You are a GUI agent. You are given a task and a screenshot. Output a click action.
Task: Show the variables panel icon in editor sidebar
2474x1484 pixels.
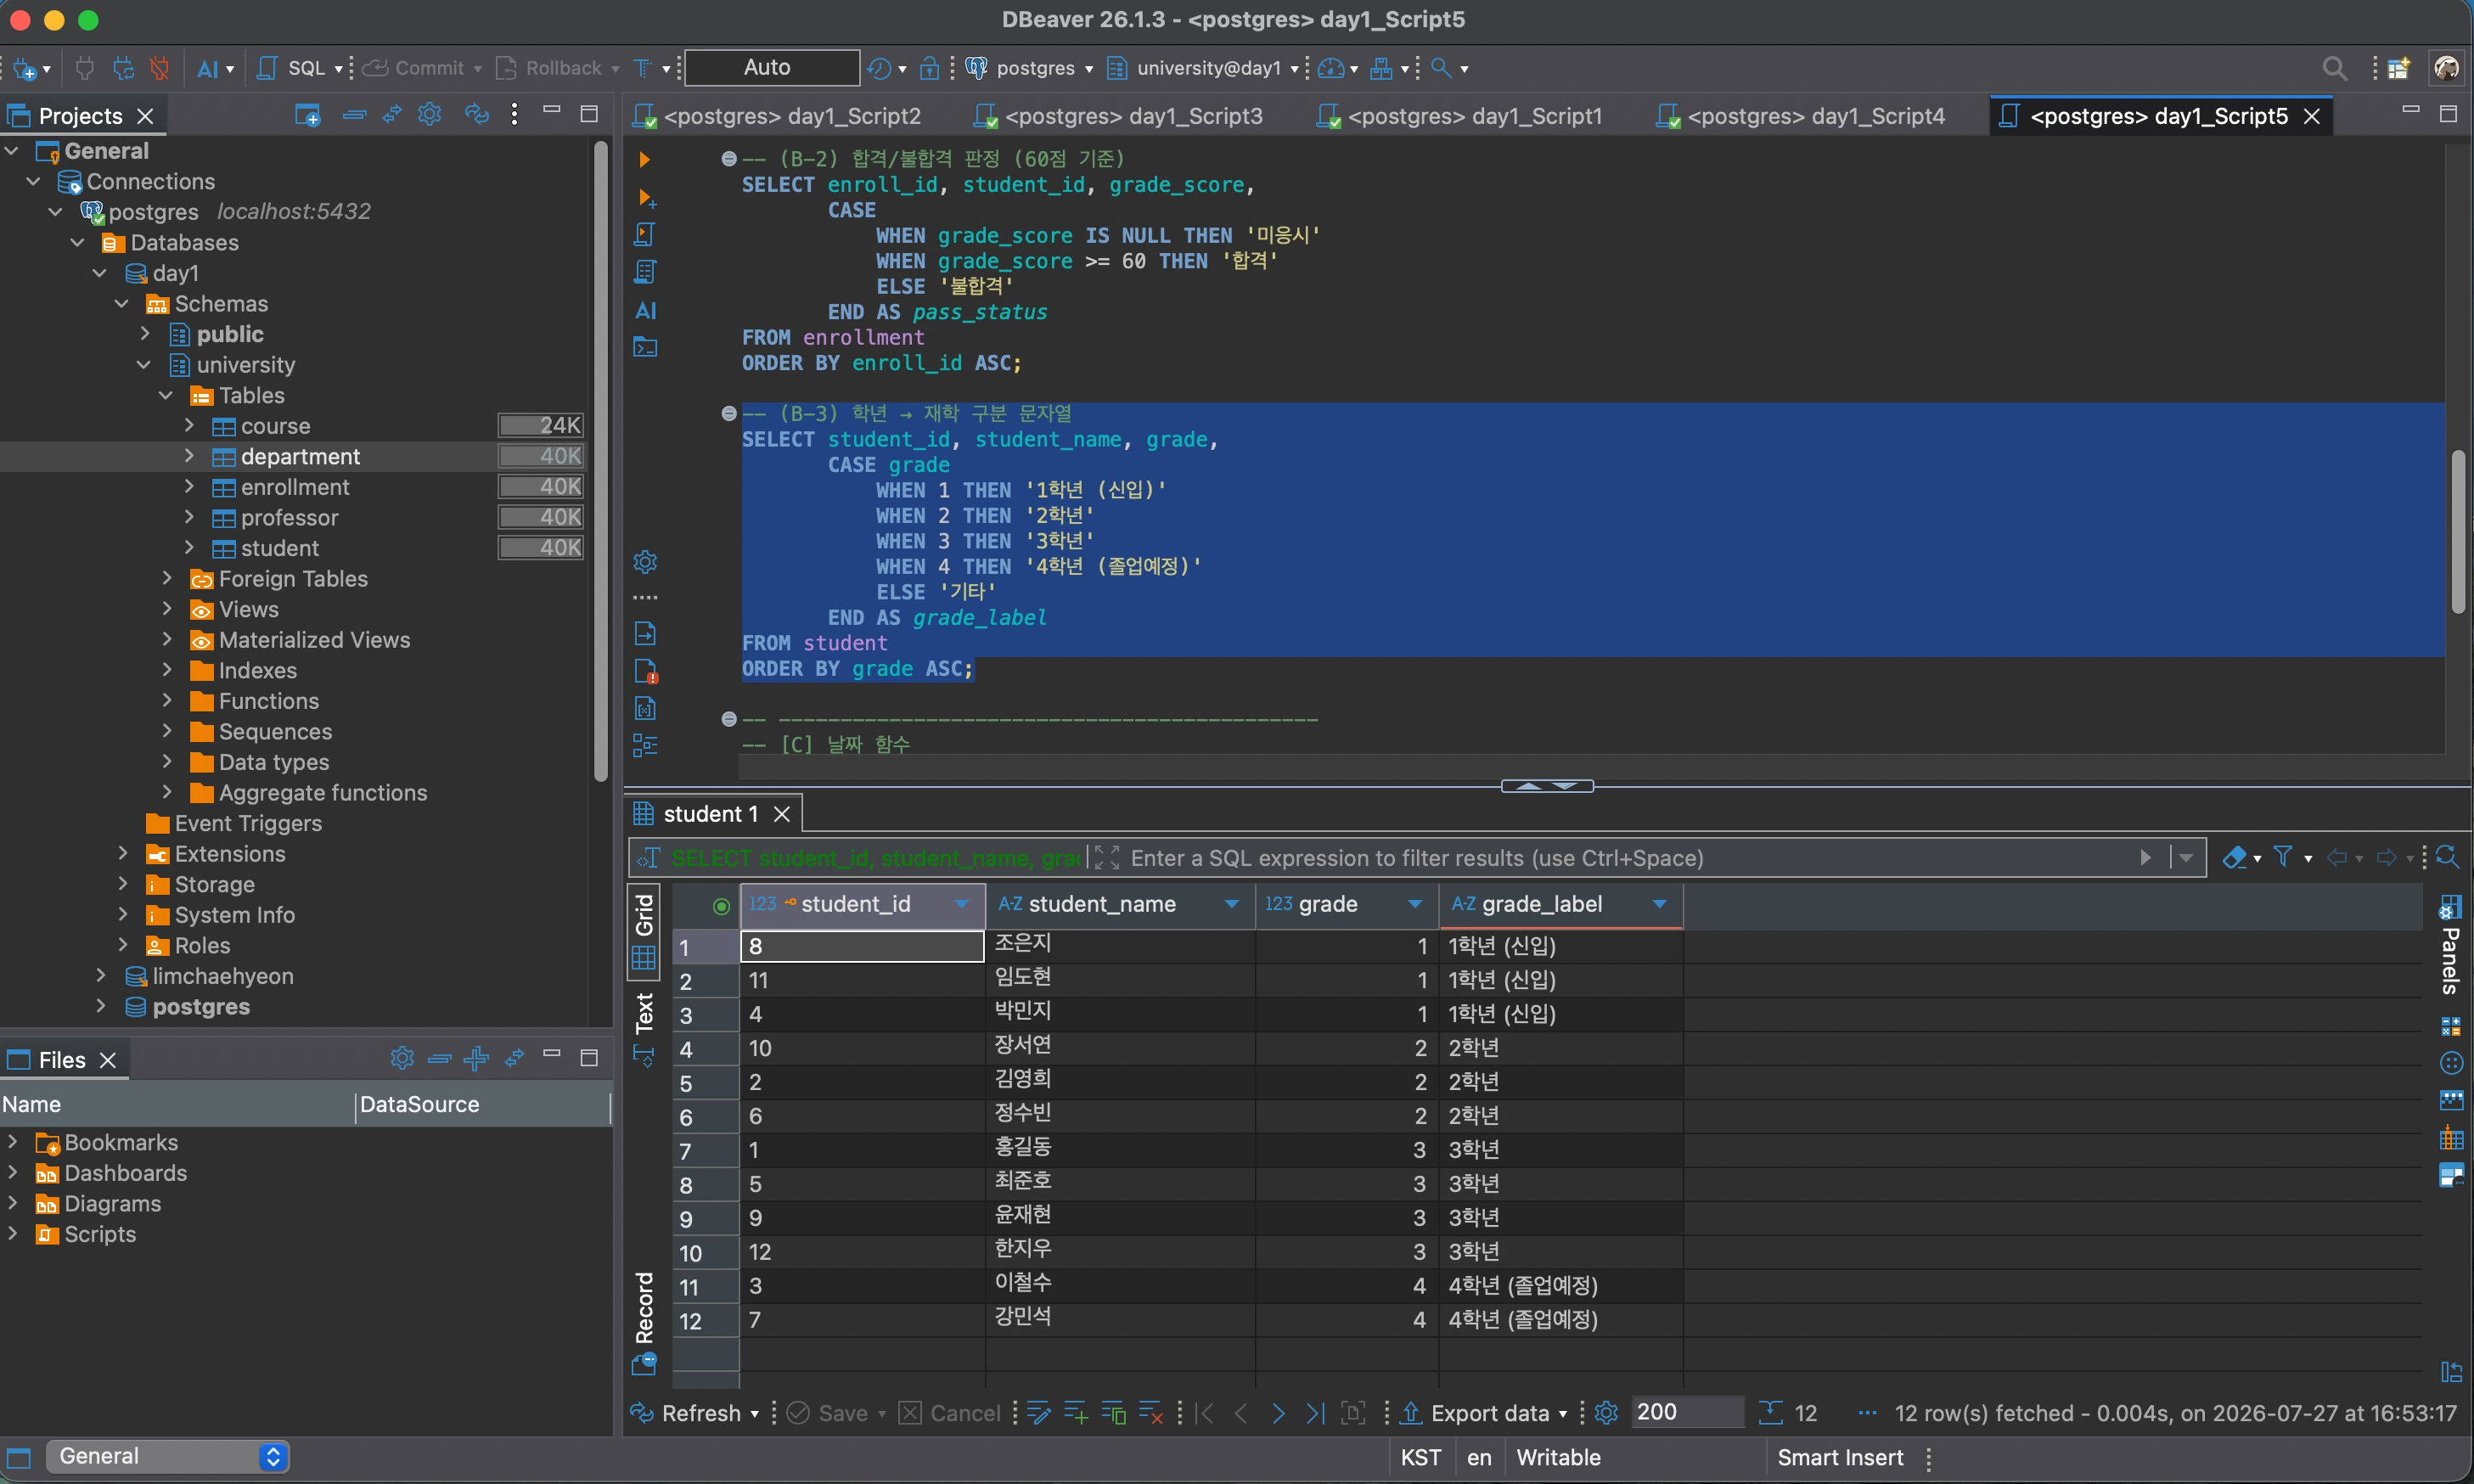(x=645, y=709)
